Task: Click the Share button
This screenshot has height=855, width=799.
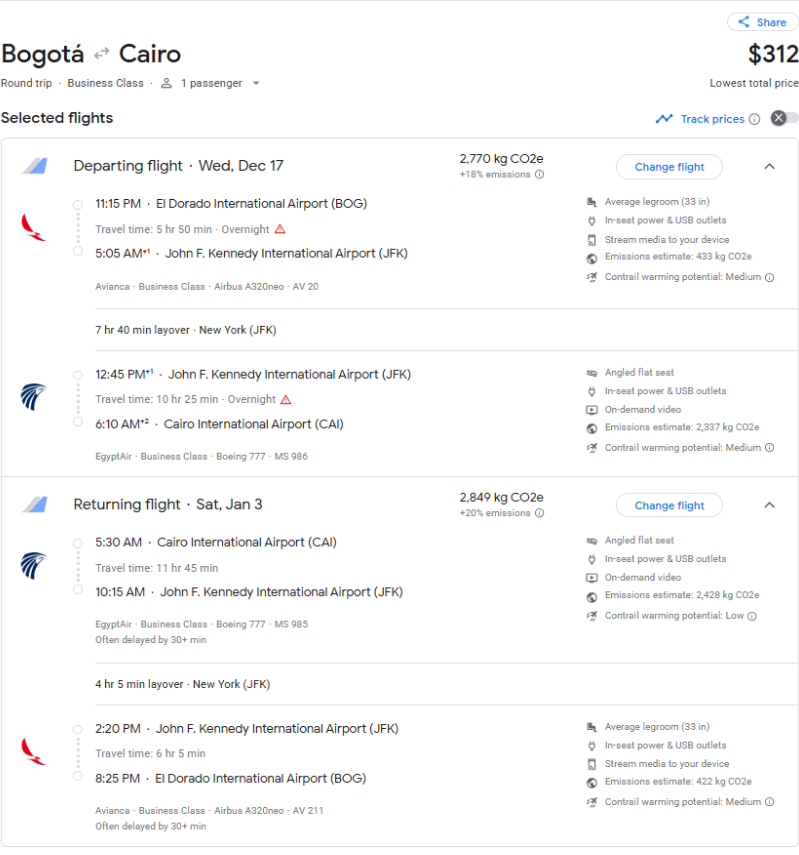Action: 763,22
